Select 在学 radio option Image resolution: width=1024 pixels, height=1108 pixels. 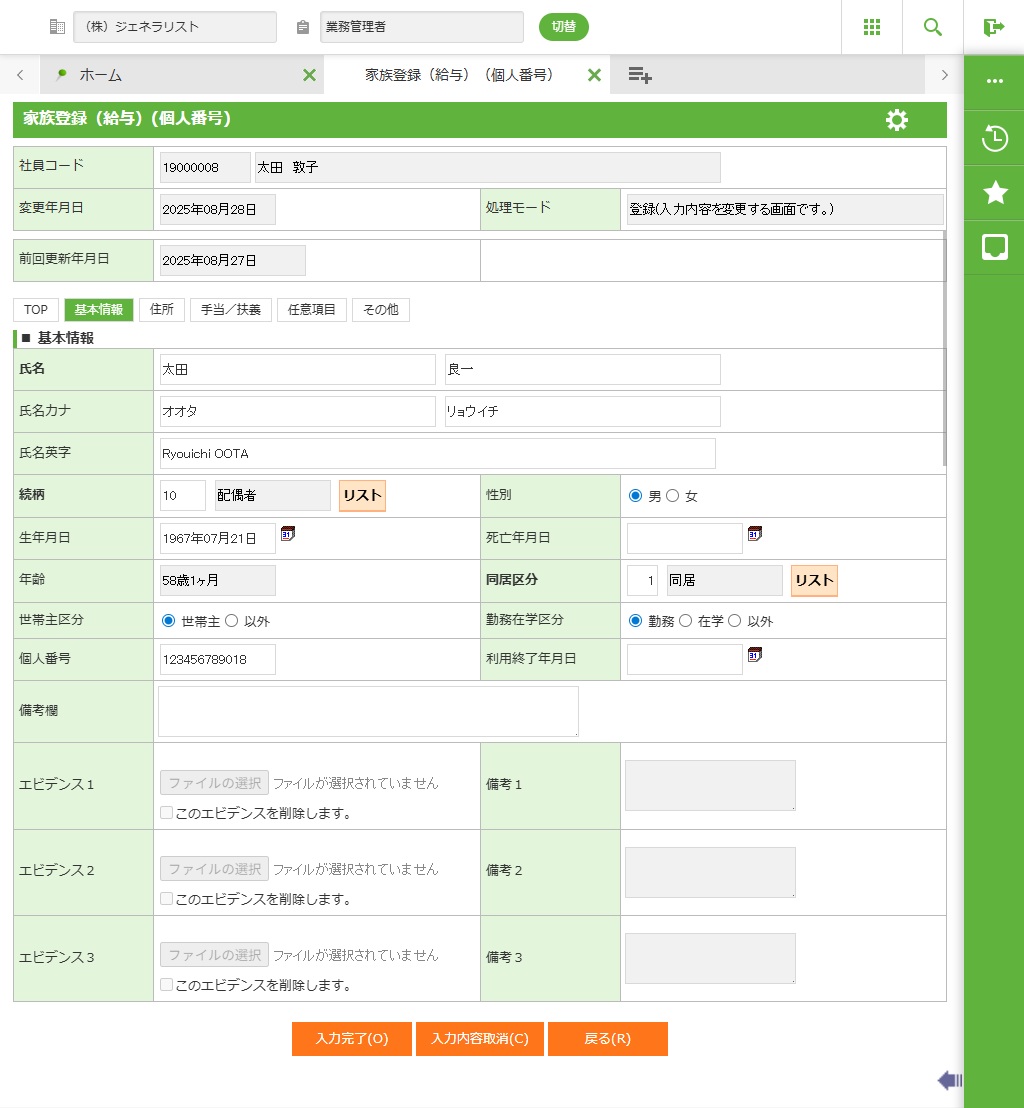coord(685,621)
